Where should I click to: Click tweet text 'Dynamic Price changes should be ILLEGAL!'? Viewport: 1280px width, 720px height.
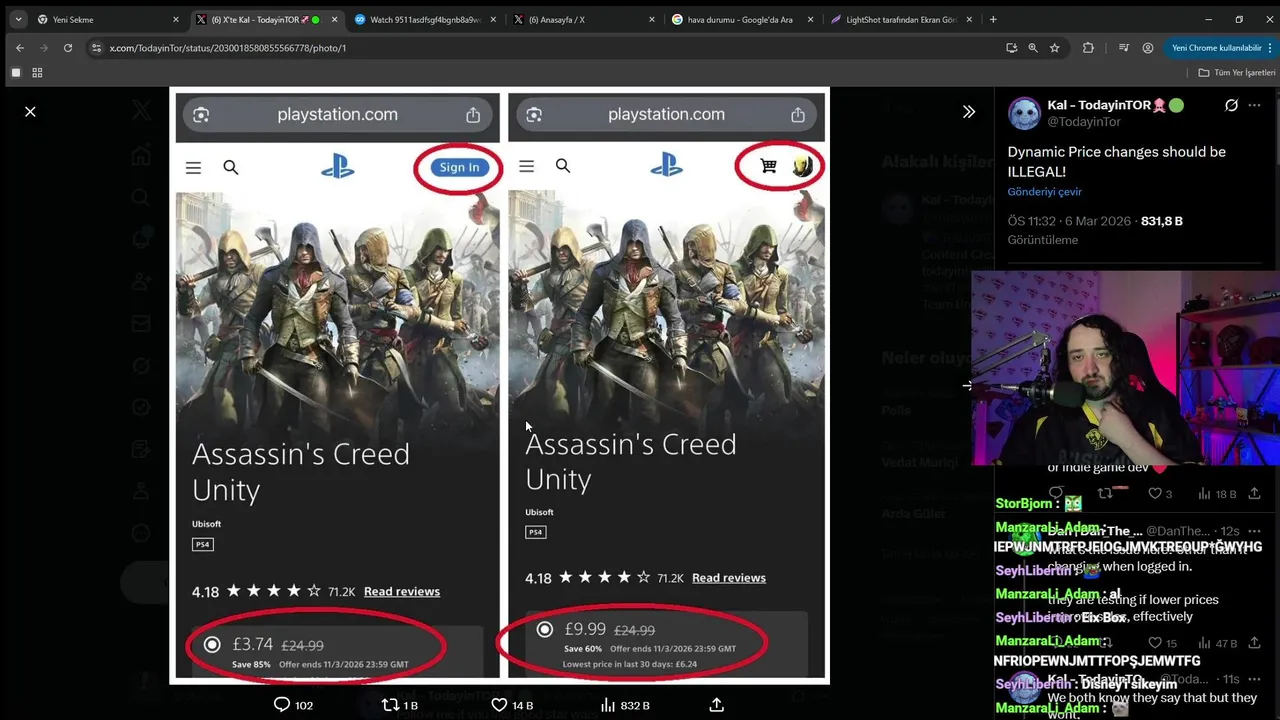pos(1116,161)
